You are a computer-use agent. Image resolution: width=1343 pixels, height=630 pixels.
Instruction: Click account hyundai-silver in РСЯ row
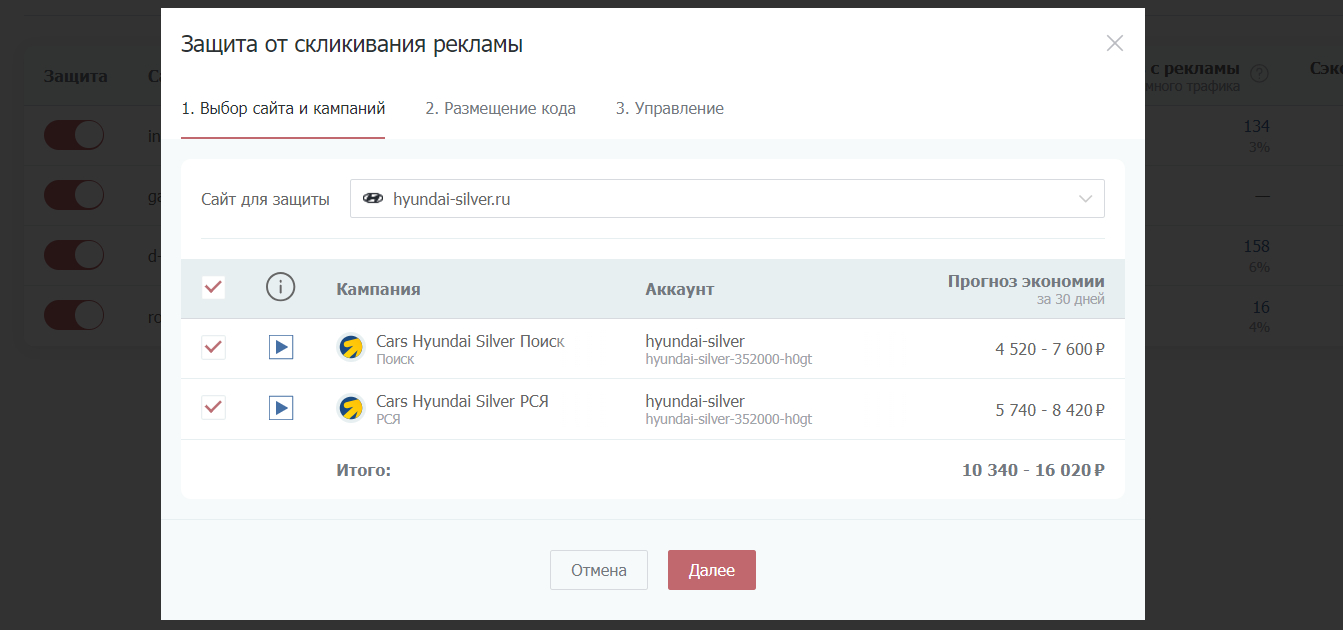(695, 401)
